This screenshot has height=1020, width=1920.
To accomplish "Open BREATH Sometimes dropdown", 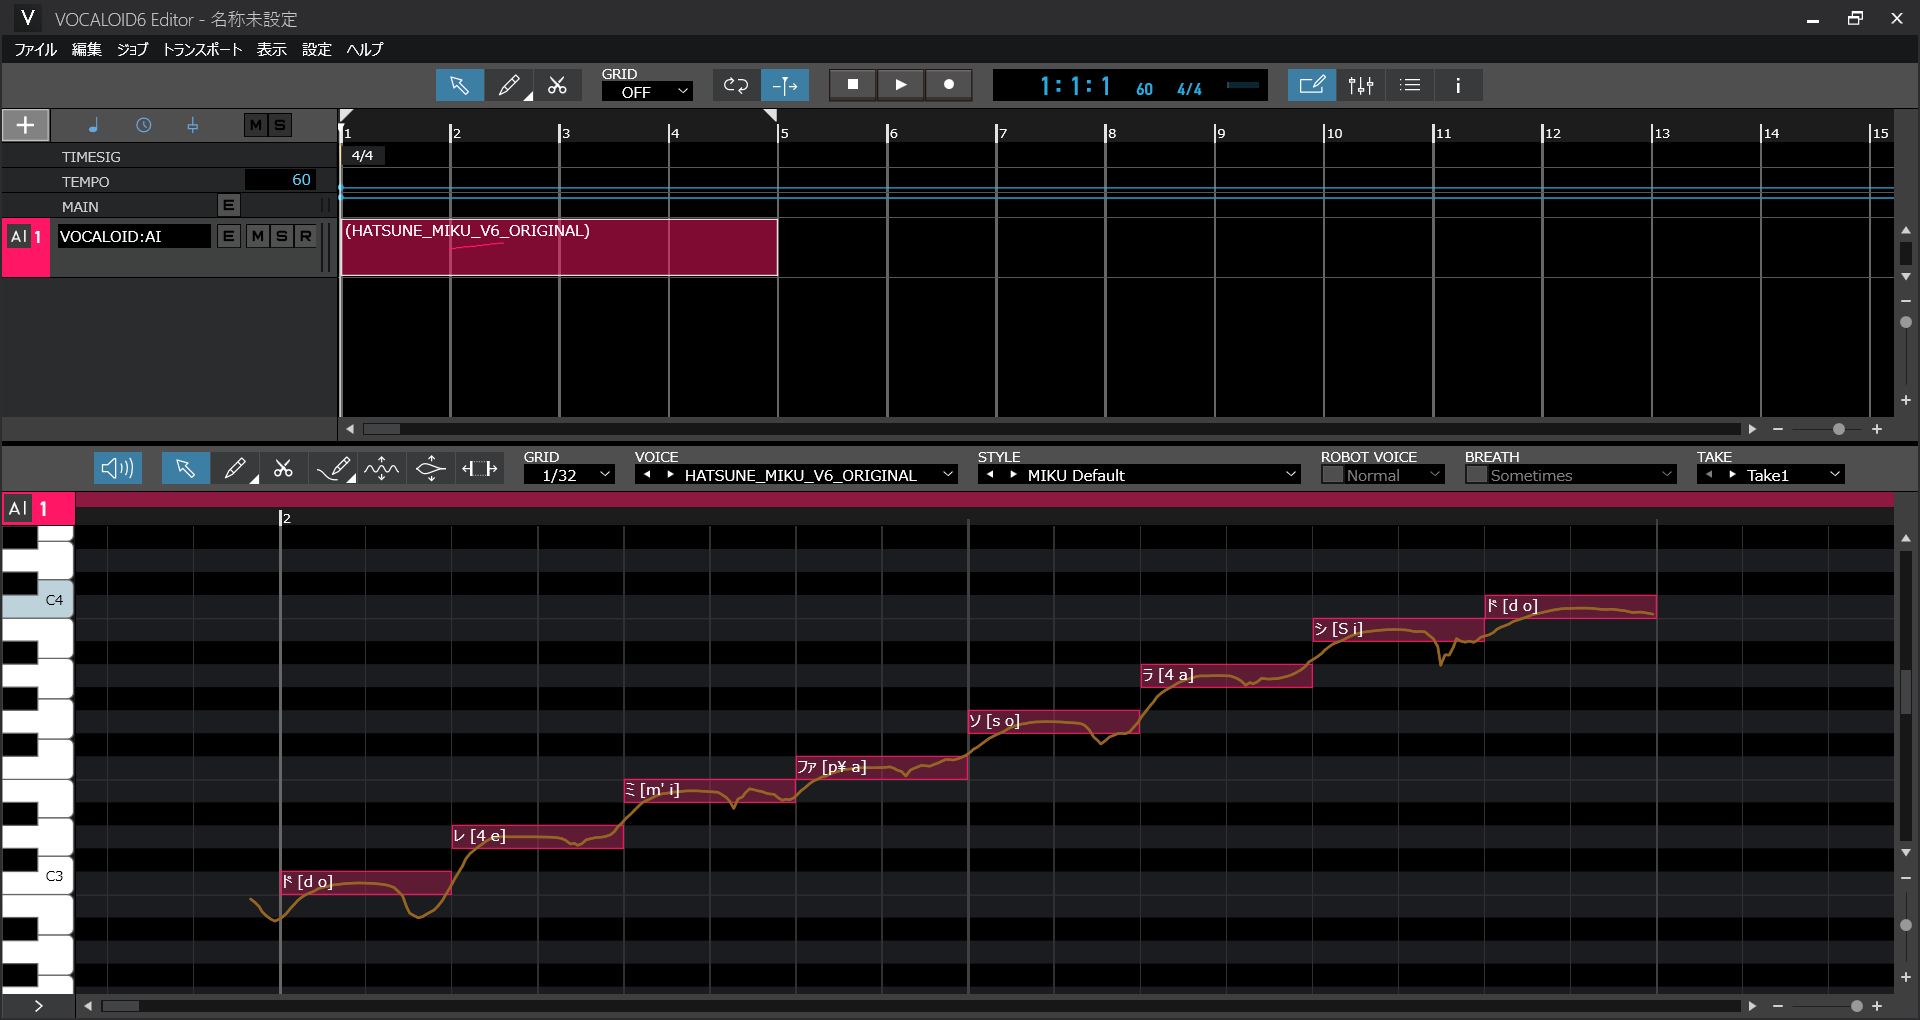I will [1581, 475].
